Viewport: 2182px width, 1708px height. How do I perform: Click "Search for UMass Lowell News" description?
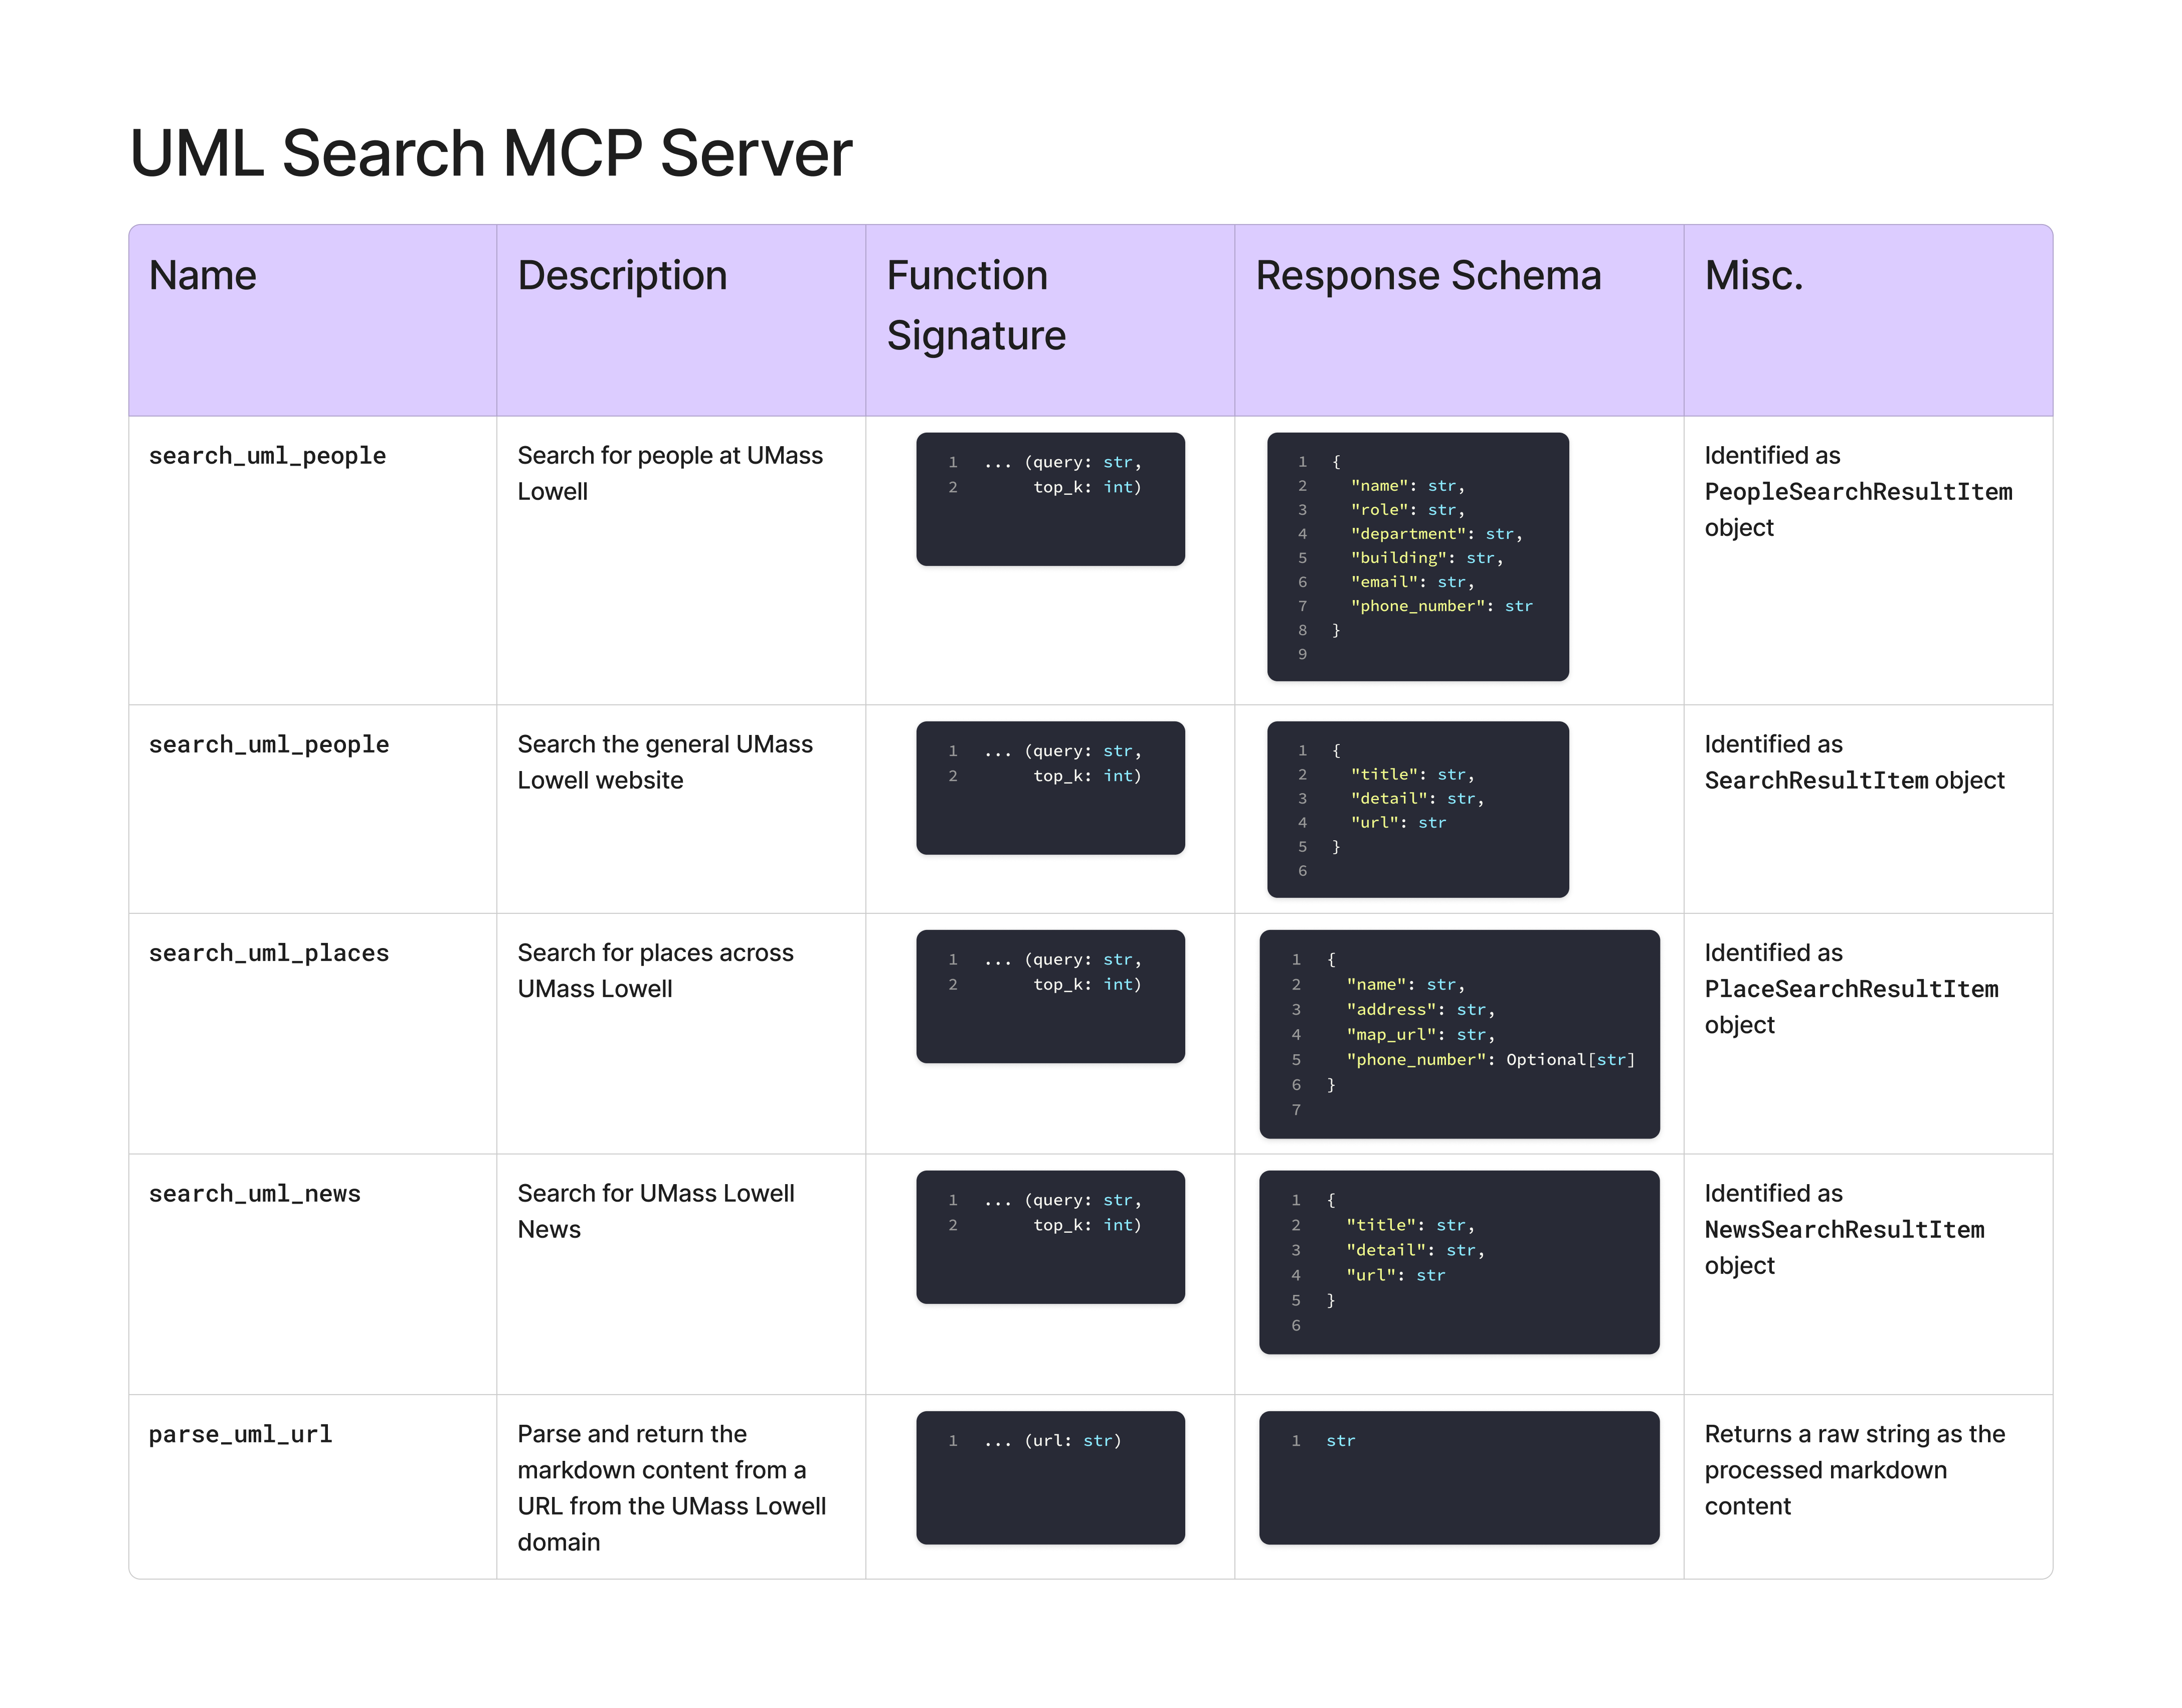[656, 1211]
